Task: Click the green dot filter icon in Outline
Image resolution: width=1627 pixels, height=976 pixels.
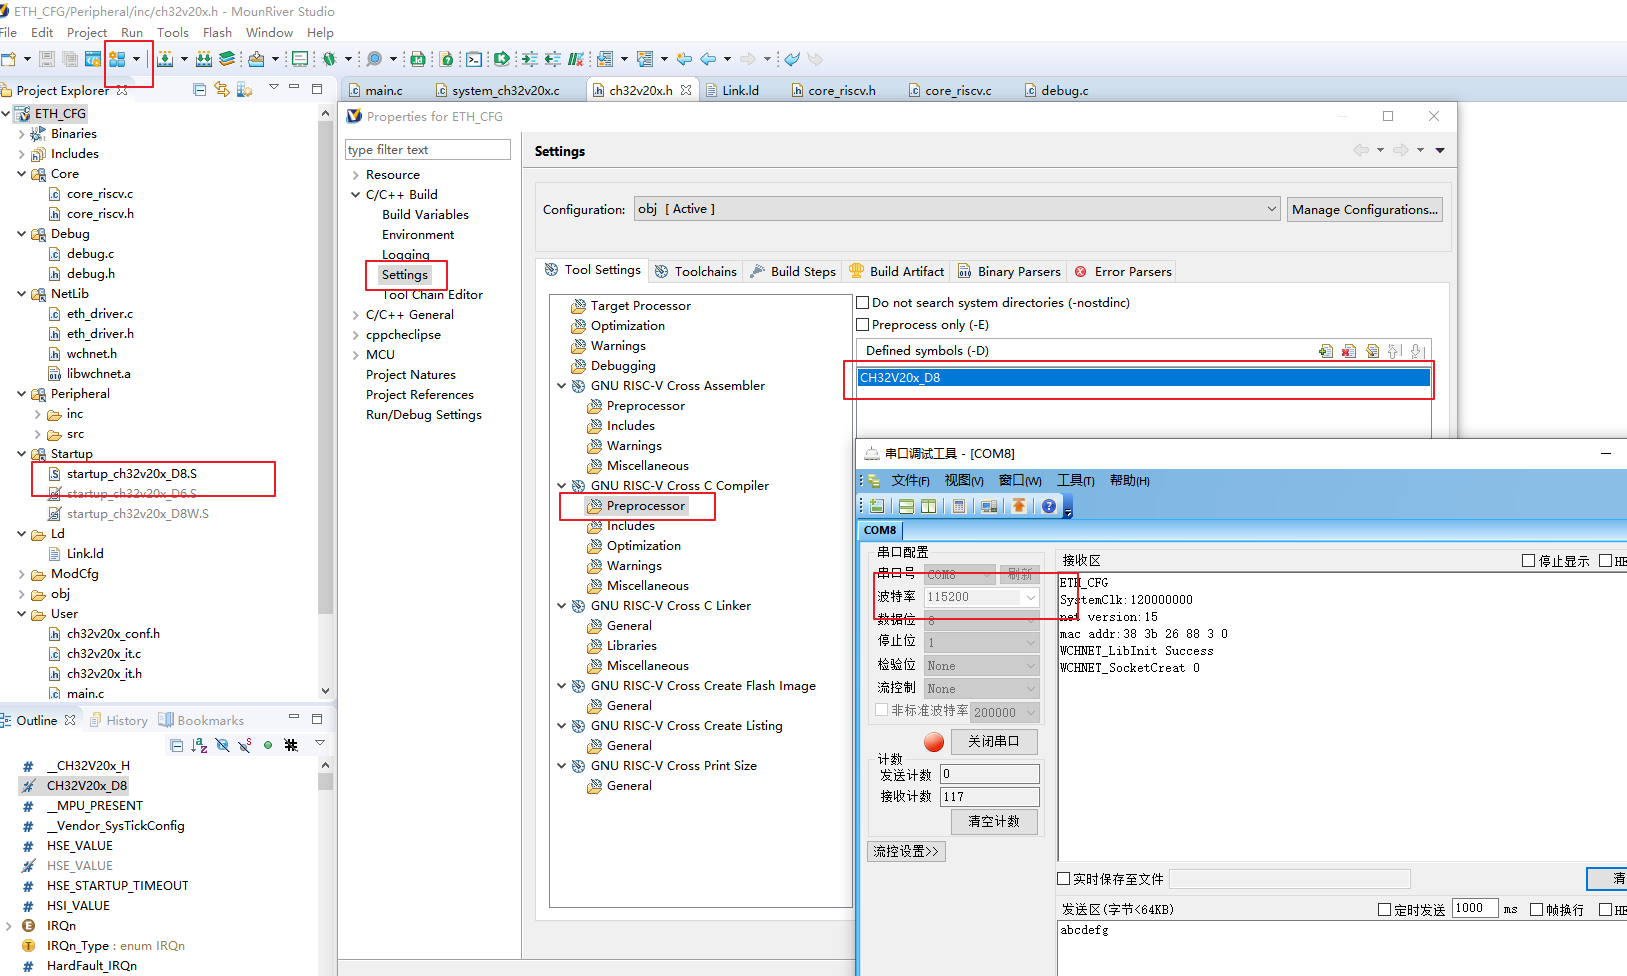Action: pos(268,745)
